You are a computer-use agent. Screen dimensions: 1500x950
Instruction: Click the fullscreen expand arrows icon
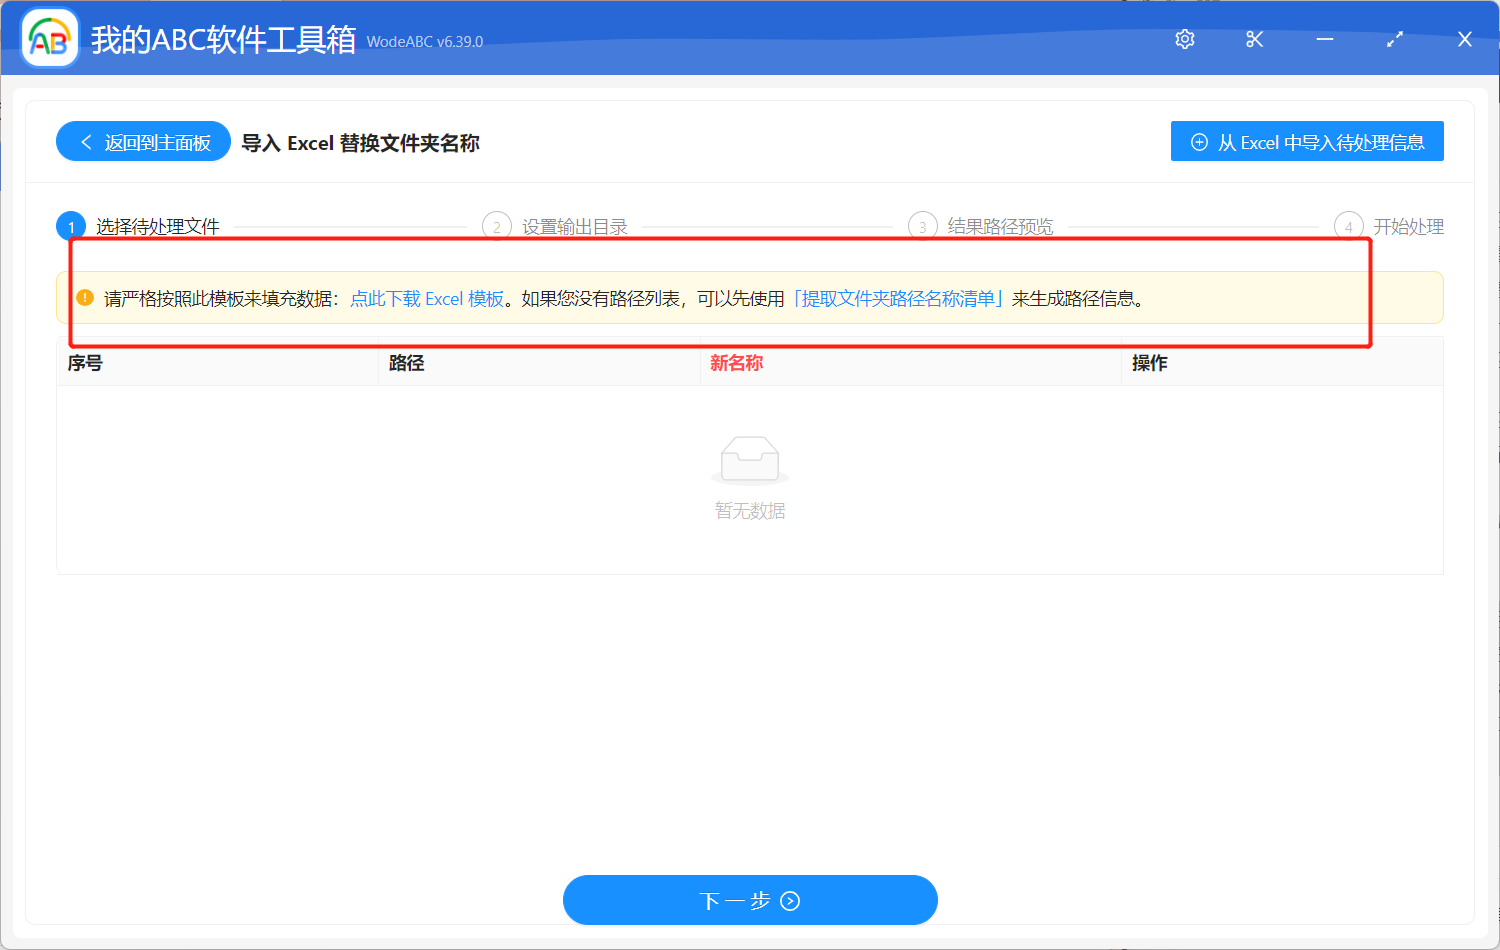coord(1394,39)
